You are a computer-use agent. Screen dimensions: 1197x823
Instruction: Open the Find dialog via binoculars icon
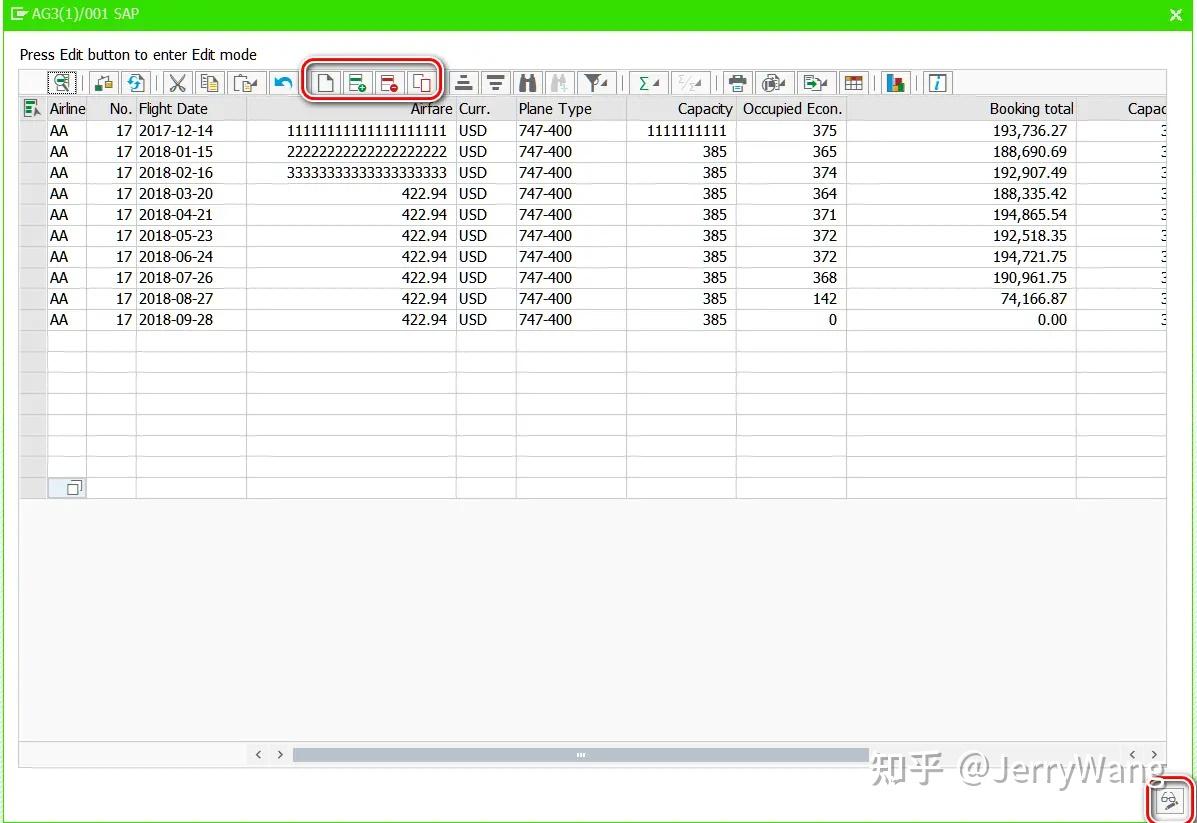527,82
